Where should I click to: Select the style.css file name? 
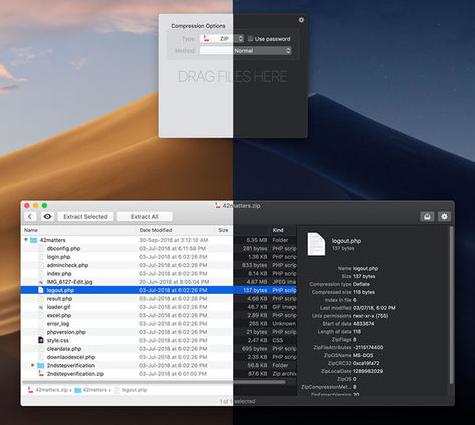click(x=58, y=340)
